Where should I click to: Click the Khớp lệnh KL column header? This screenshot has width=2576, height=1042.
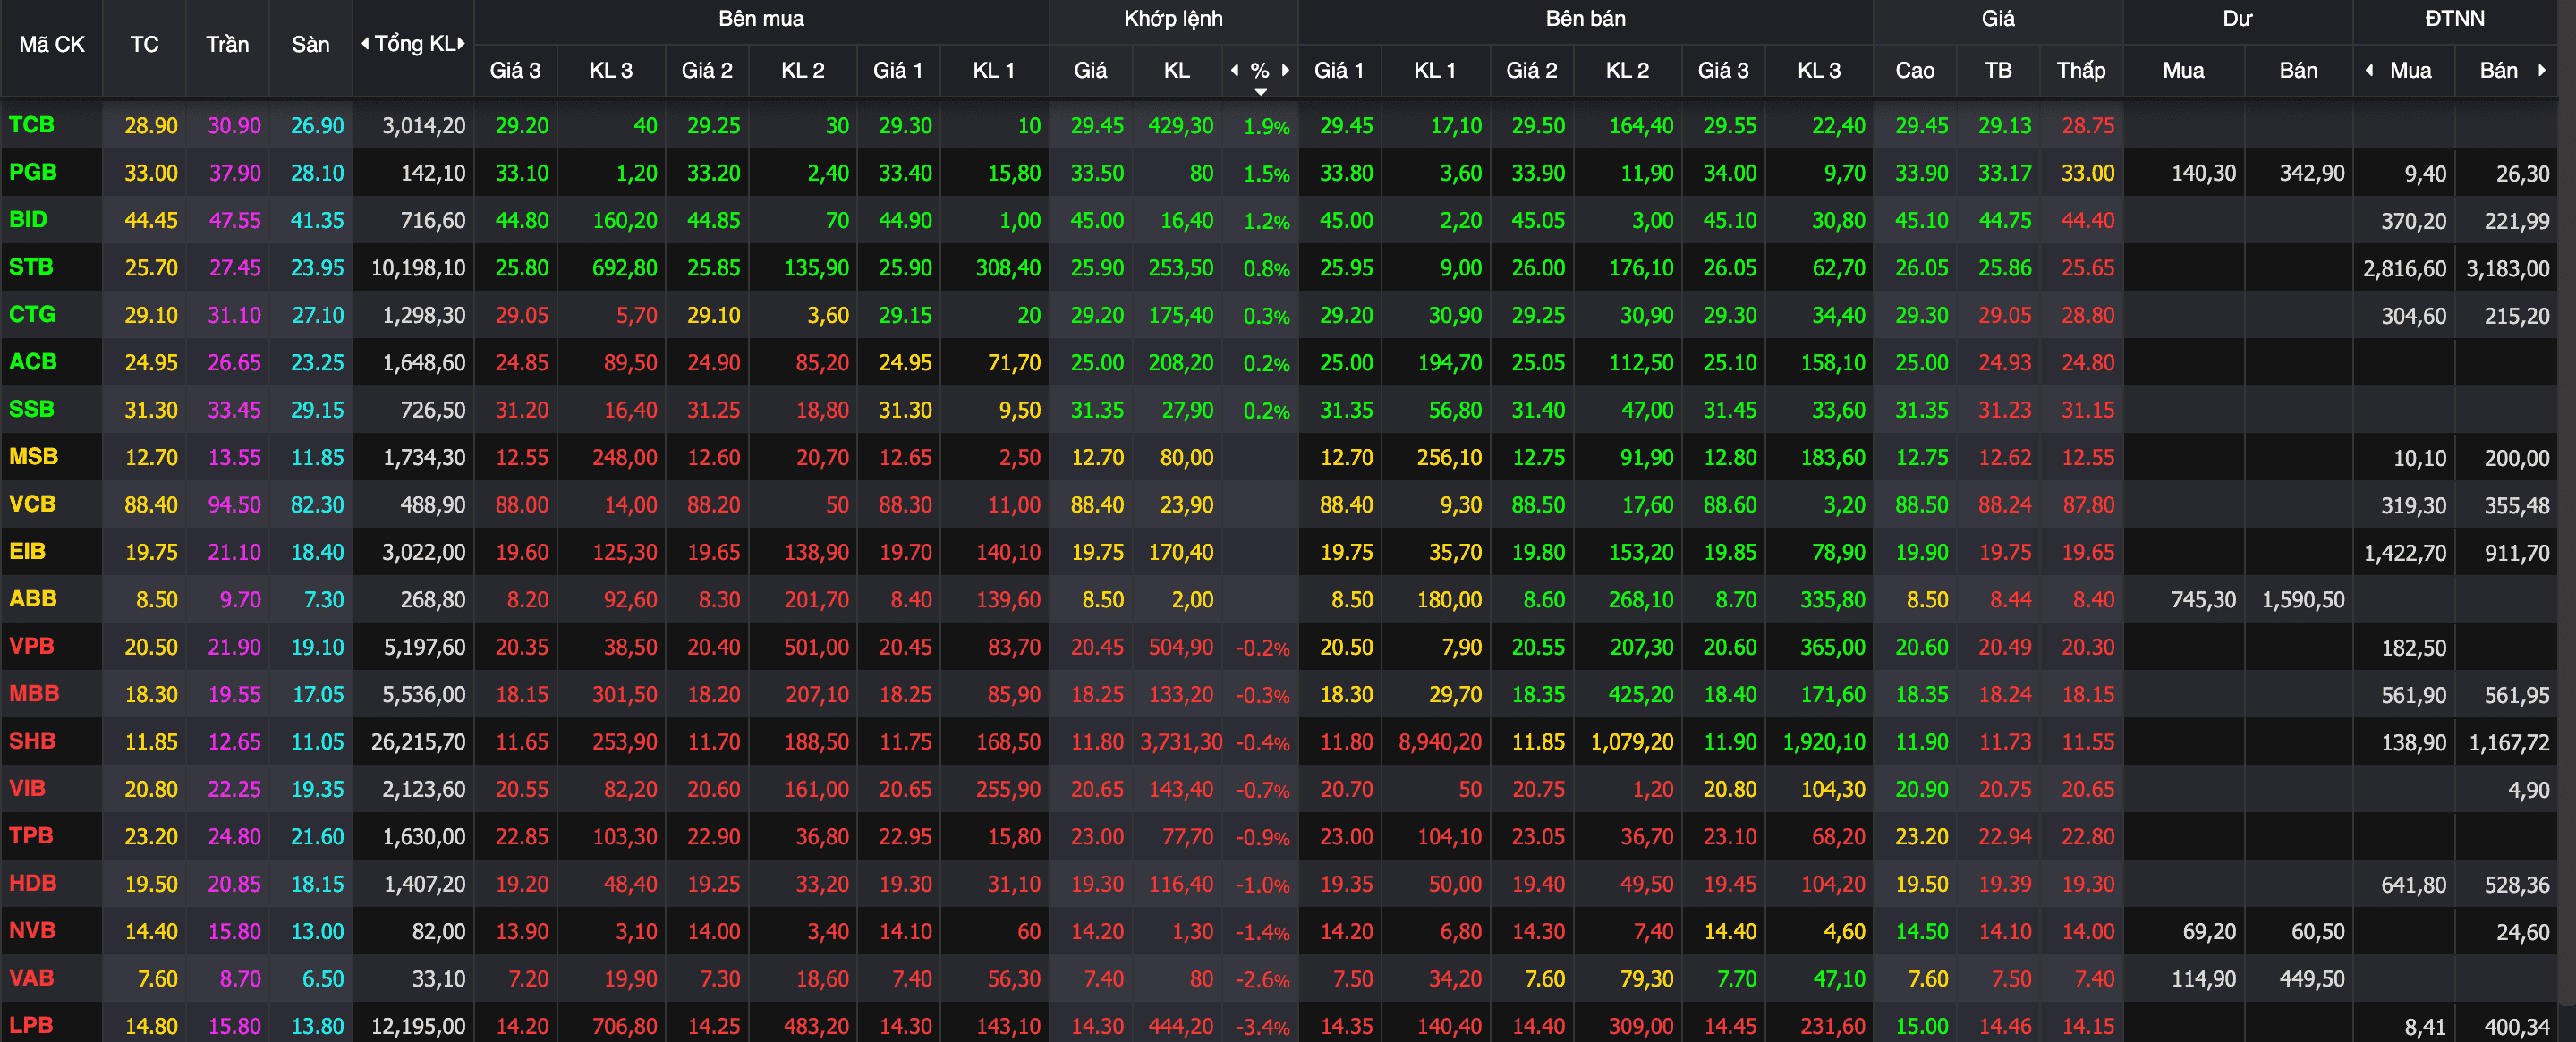click(x=1176, y=71)
